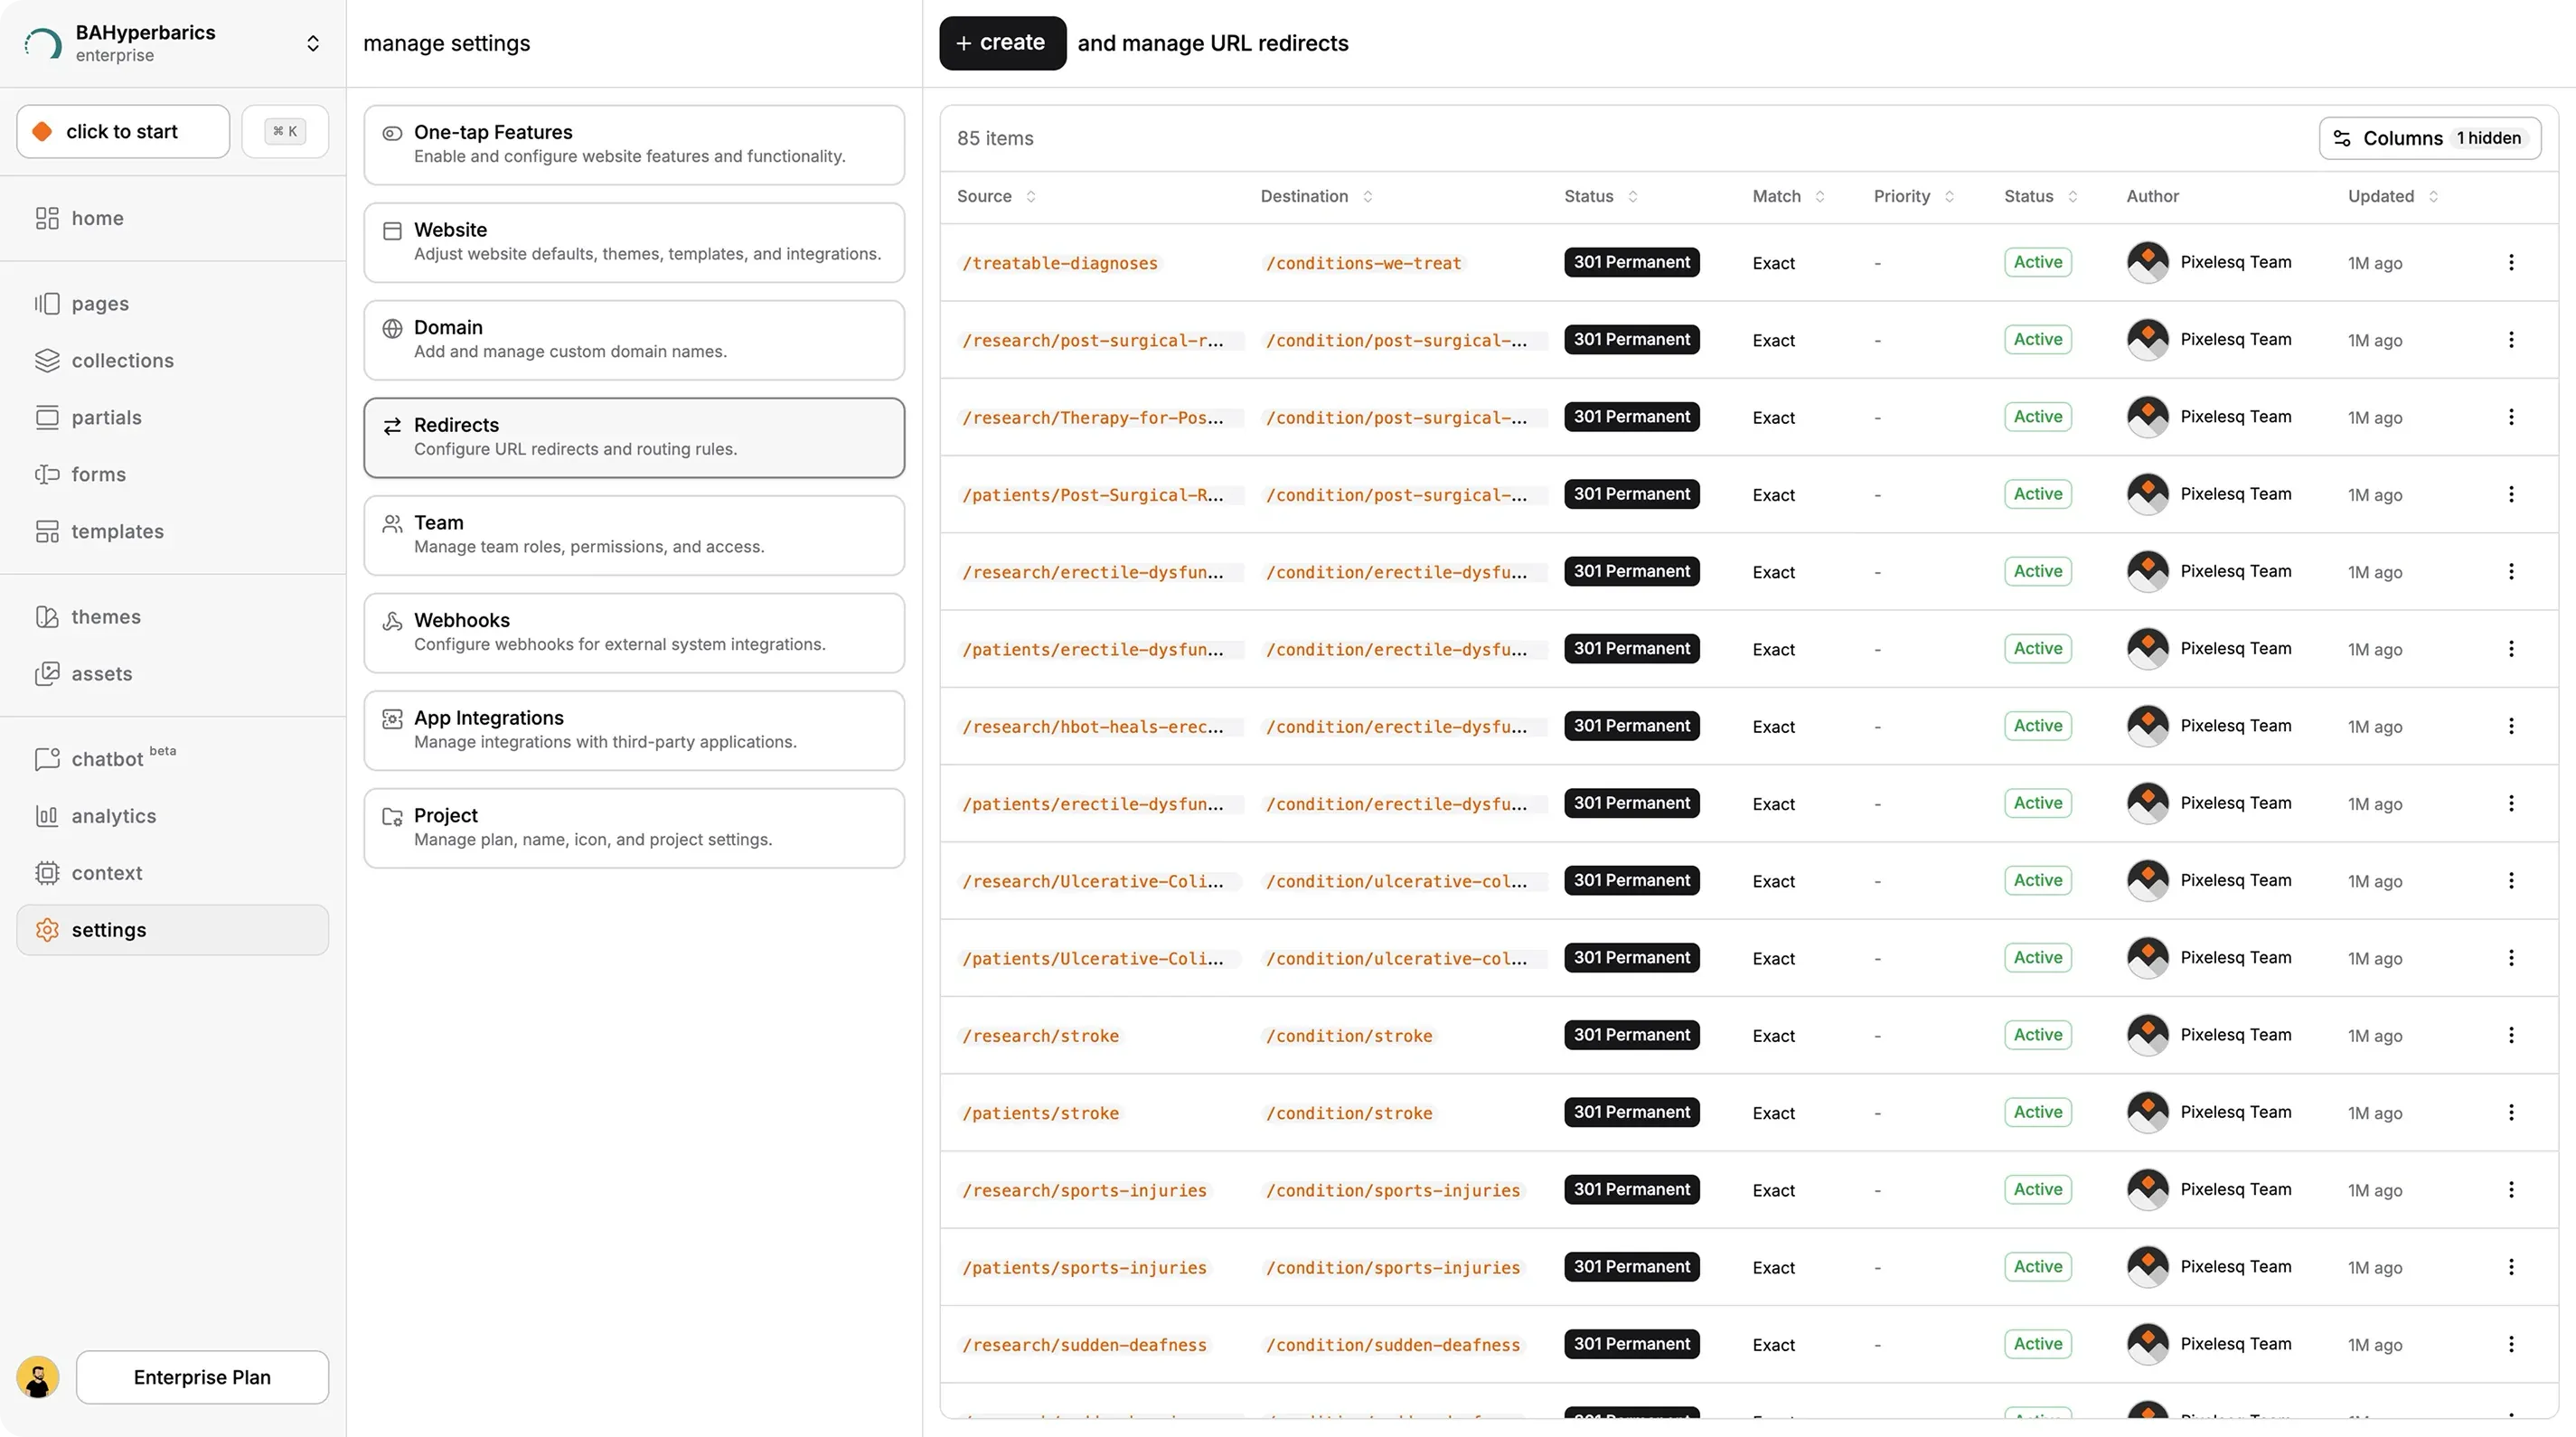Click the partials sidebar icon
The height and width of the screenshot is (1437, 2576).
47,417
